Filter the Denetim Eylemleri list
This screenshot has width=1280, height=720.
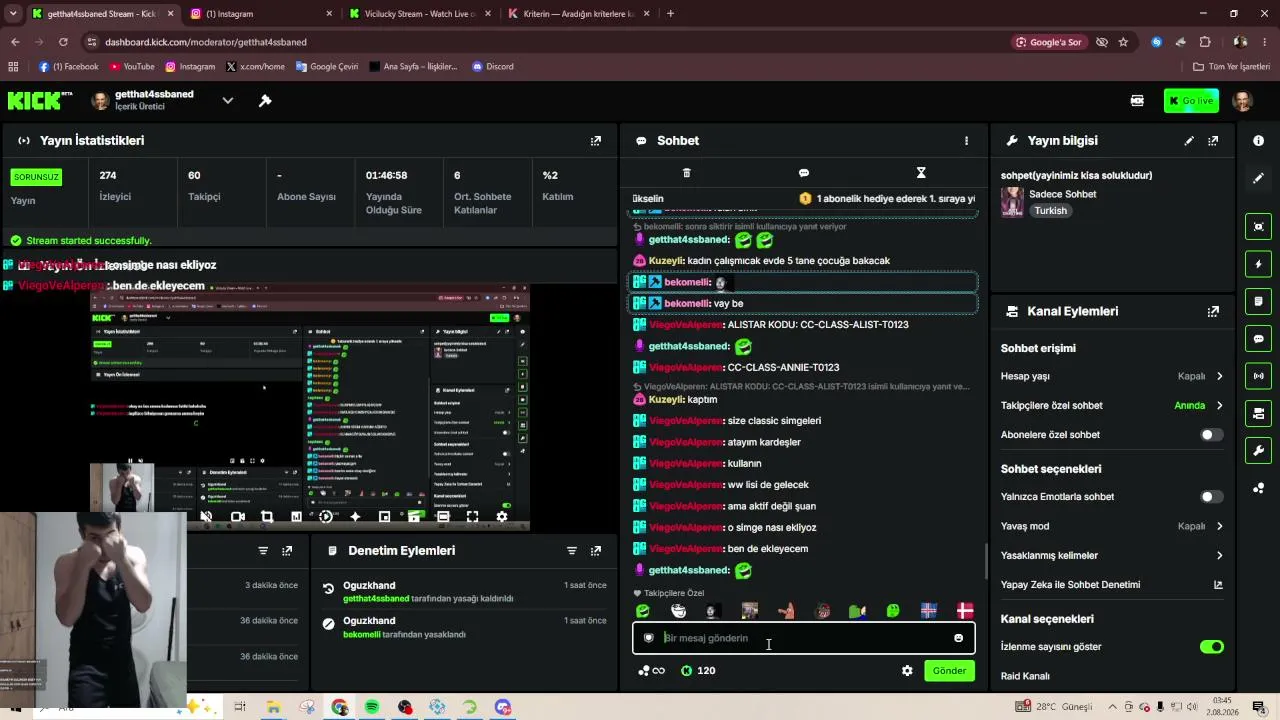pyautogui.click(x=572, y=551)
